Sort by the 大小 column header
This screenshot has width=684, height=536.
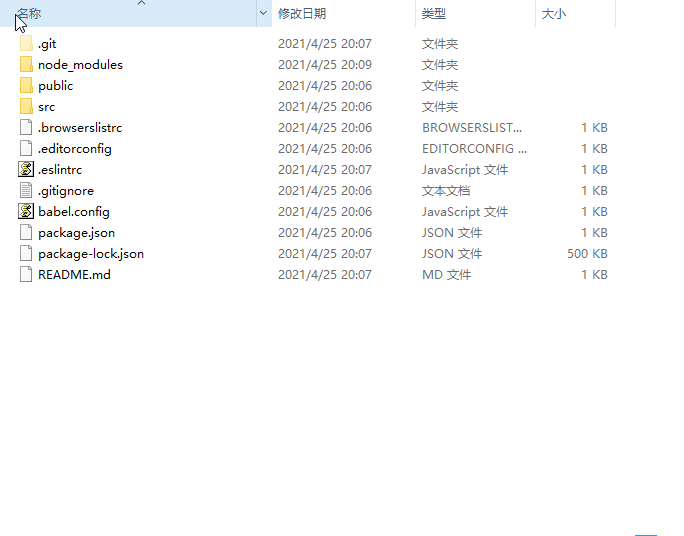pos(575,13)
